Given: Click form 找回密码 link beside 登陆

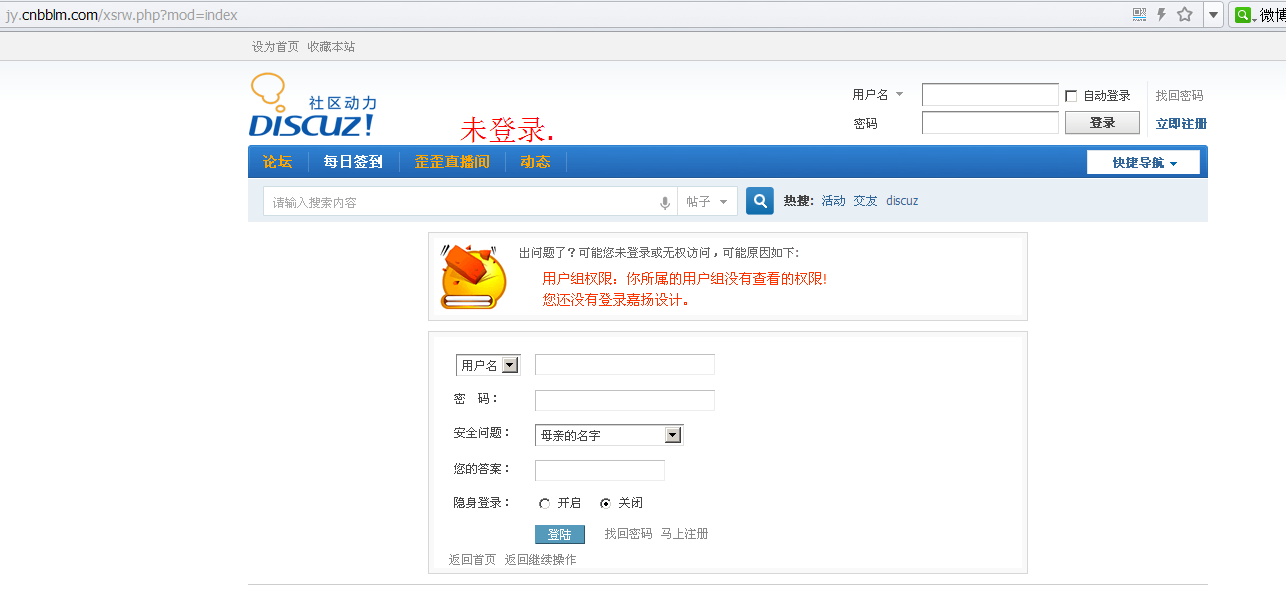Looking at the screenshot, I should (x=628, y=534).
